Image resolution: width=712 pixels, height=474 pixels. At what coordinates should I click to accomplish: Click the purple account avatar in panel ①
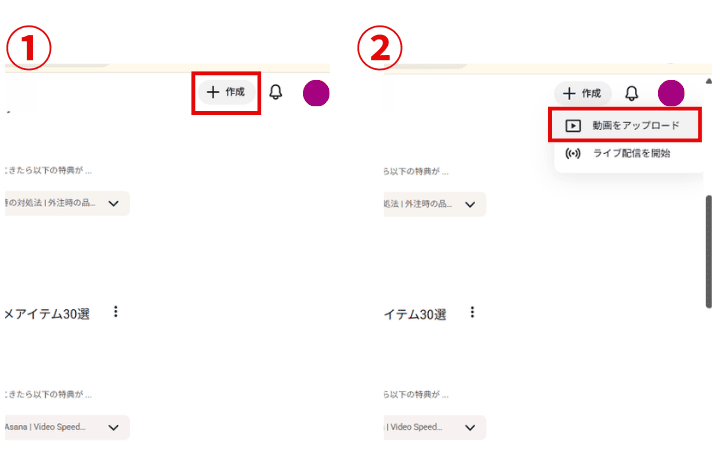point(316,93)
